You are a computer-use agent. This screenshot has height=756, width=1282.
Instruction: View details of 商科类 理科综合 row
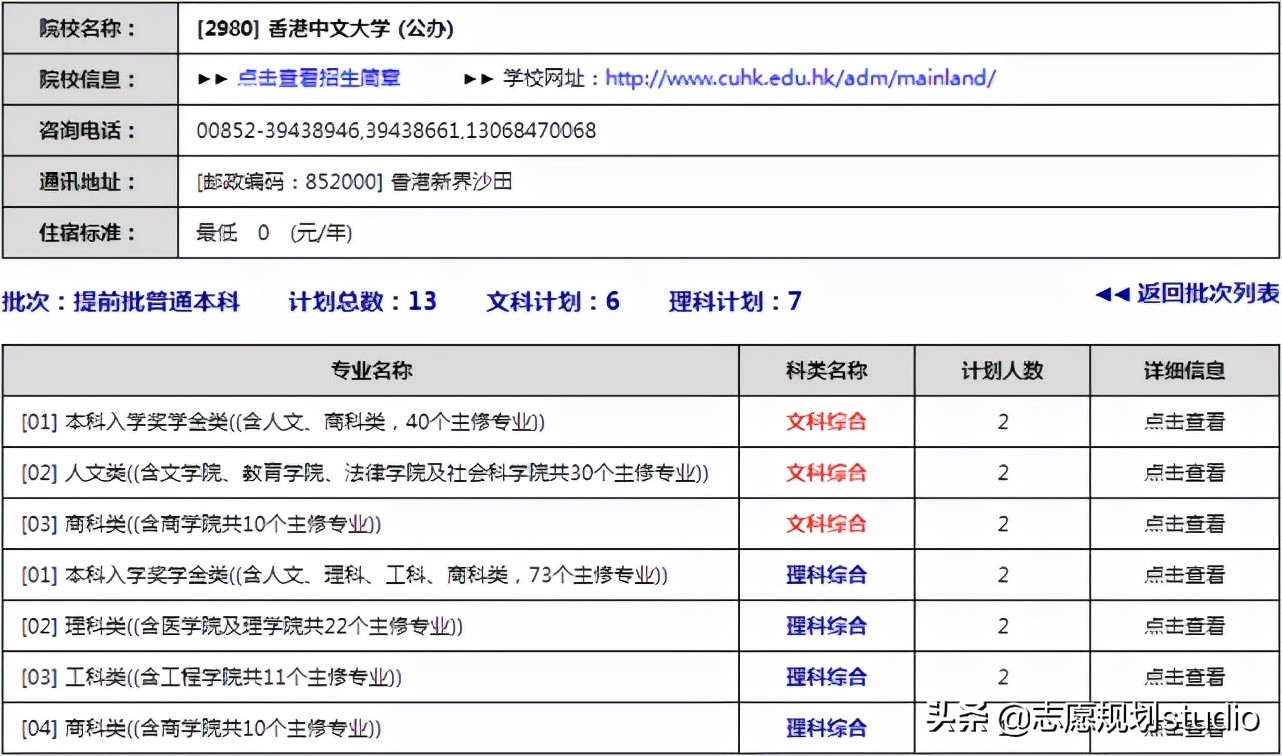click(1185, 728)
